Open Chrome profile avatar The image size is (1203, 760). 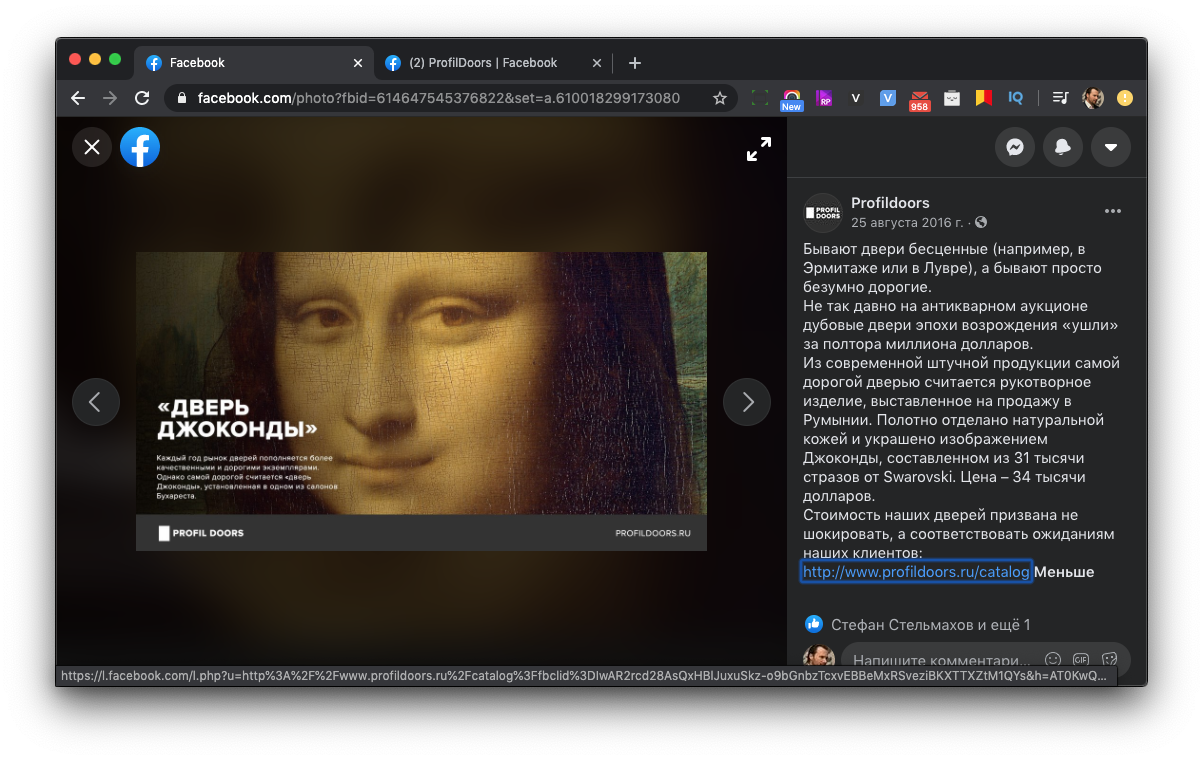(1093, 98)
